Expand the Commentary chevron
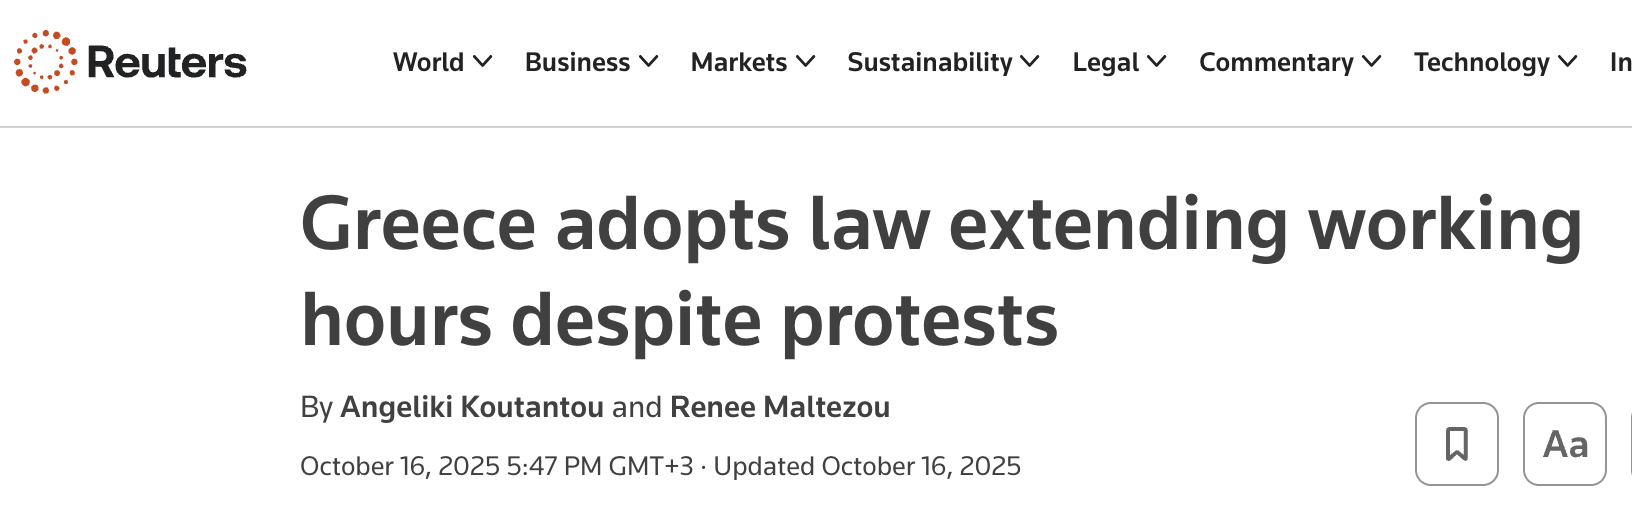The width and height of the screenshot is (1632, 518). click(1372, 62)
